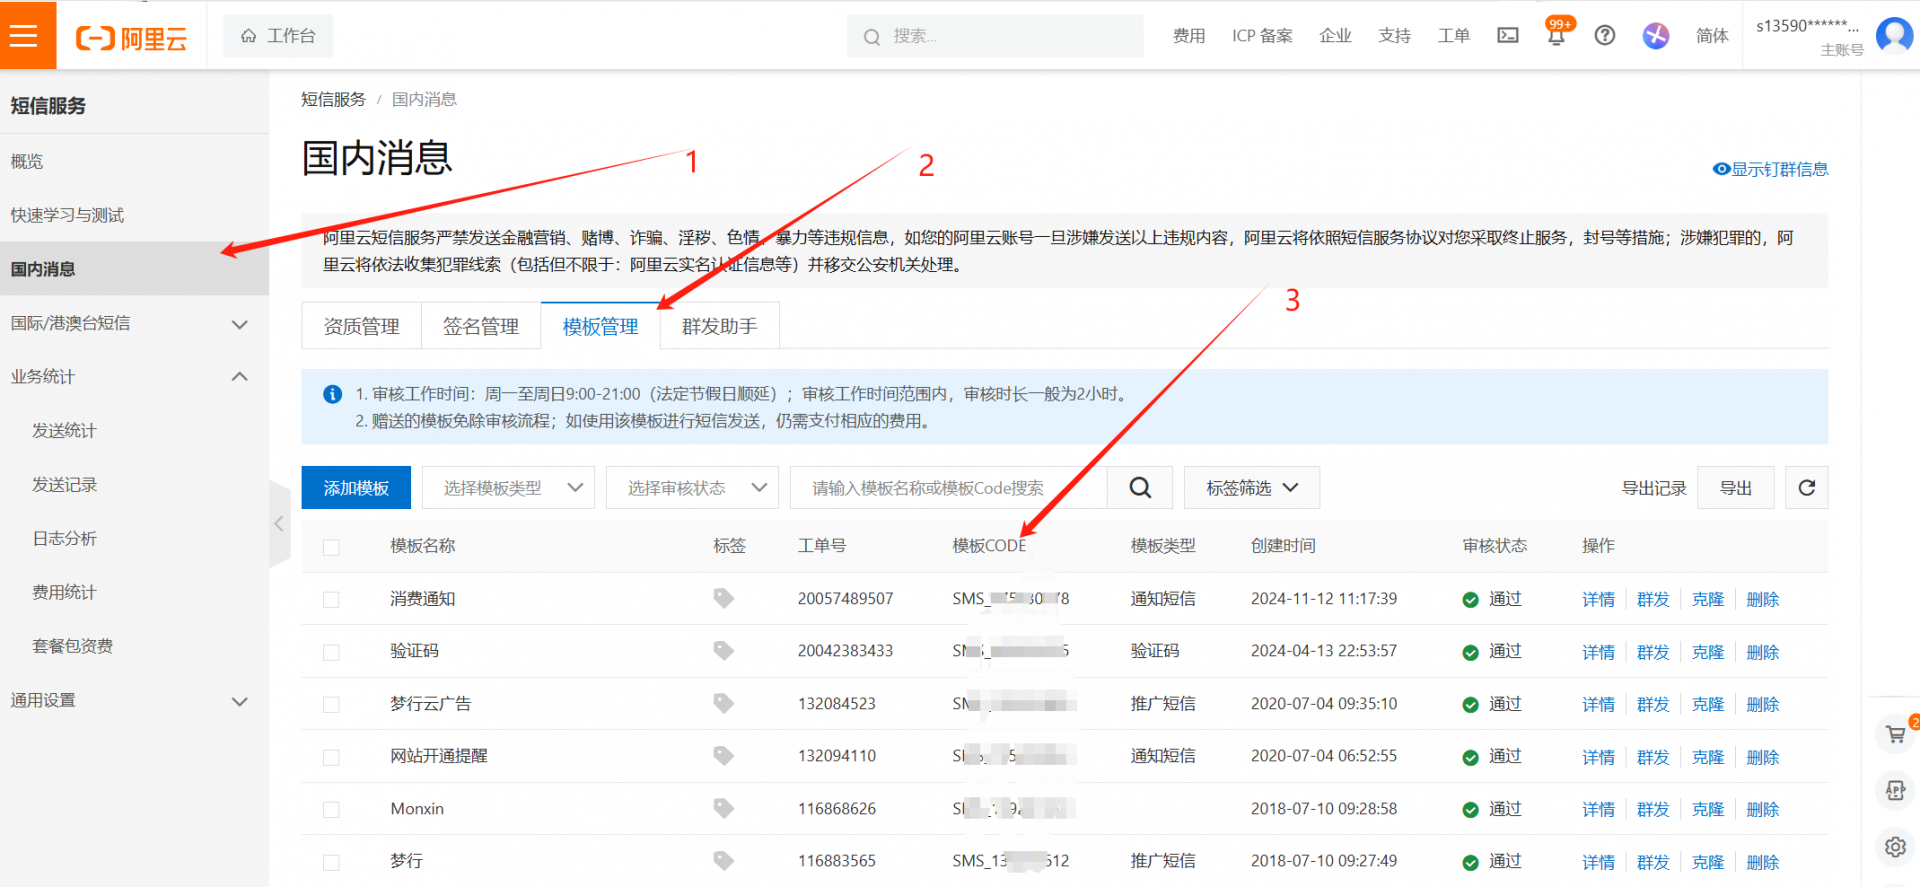Click 删除 for the 梦行云广告 template
Screen dimensions: 1920x887
coord(1762,704)
